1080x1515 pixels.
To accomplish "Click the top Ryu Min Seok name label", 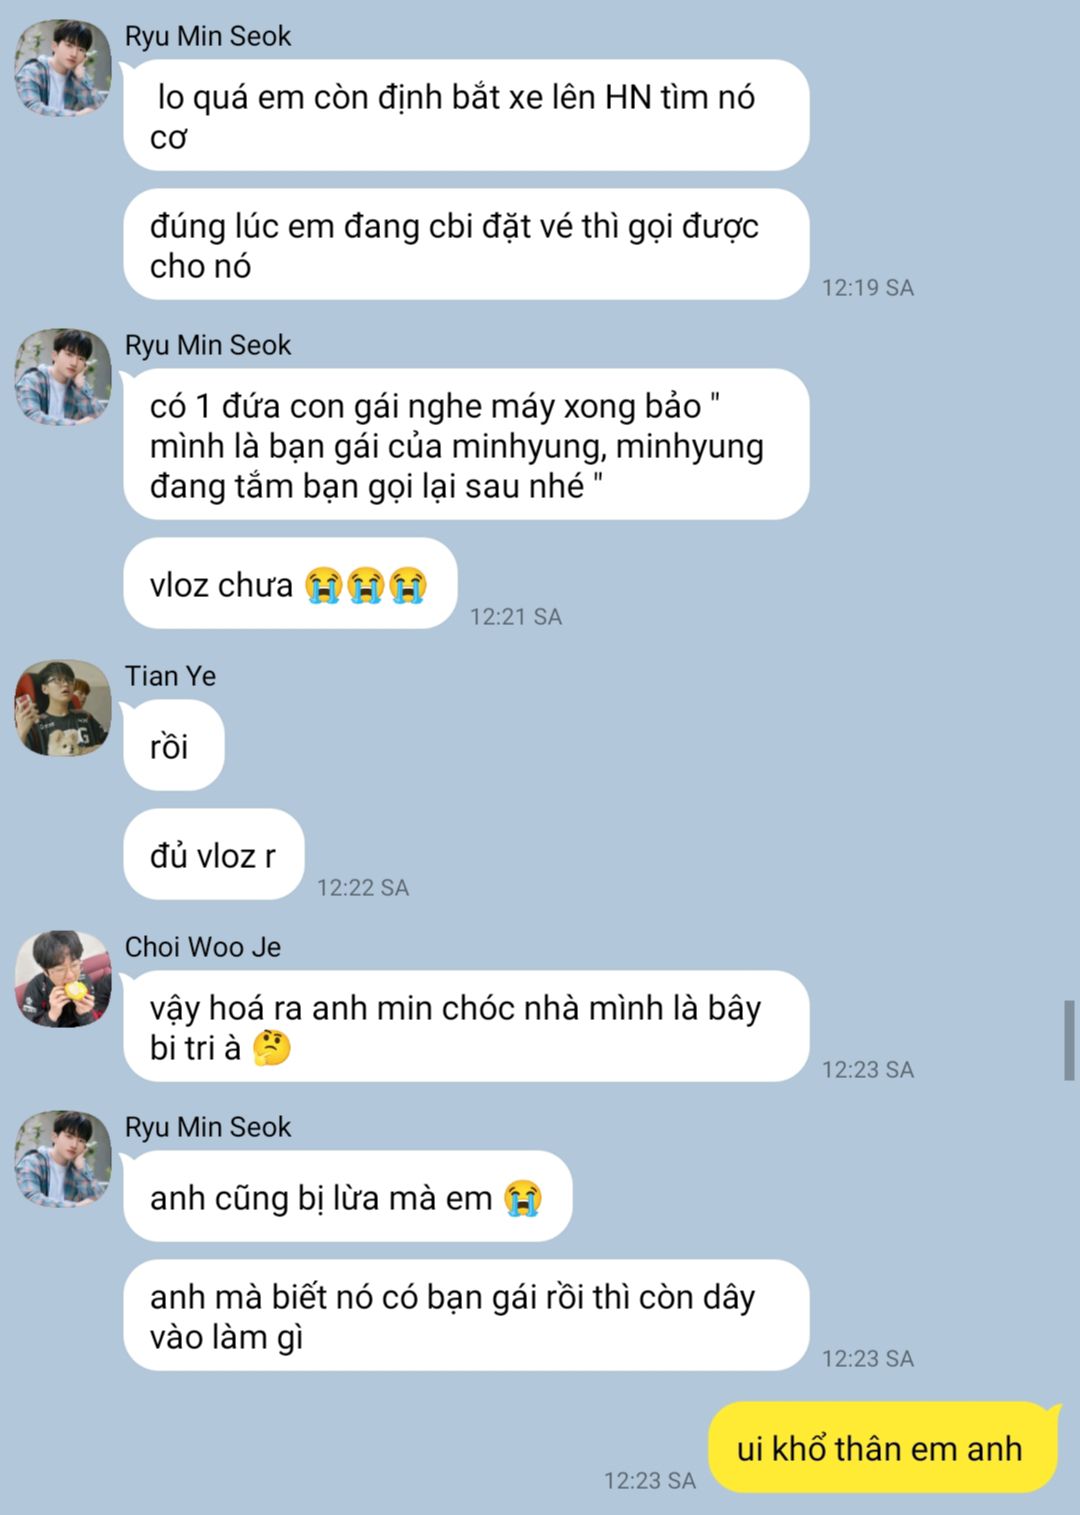I will pyautogui.click(x=207, y=36).
